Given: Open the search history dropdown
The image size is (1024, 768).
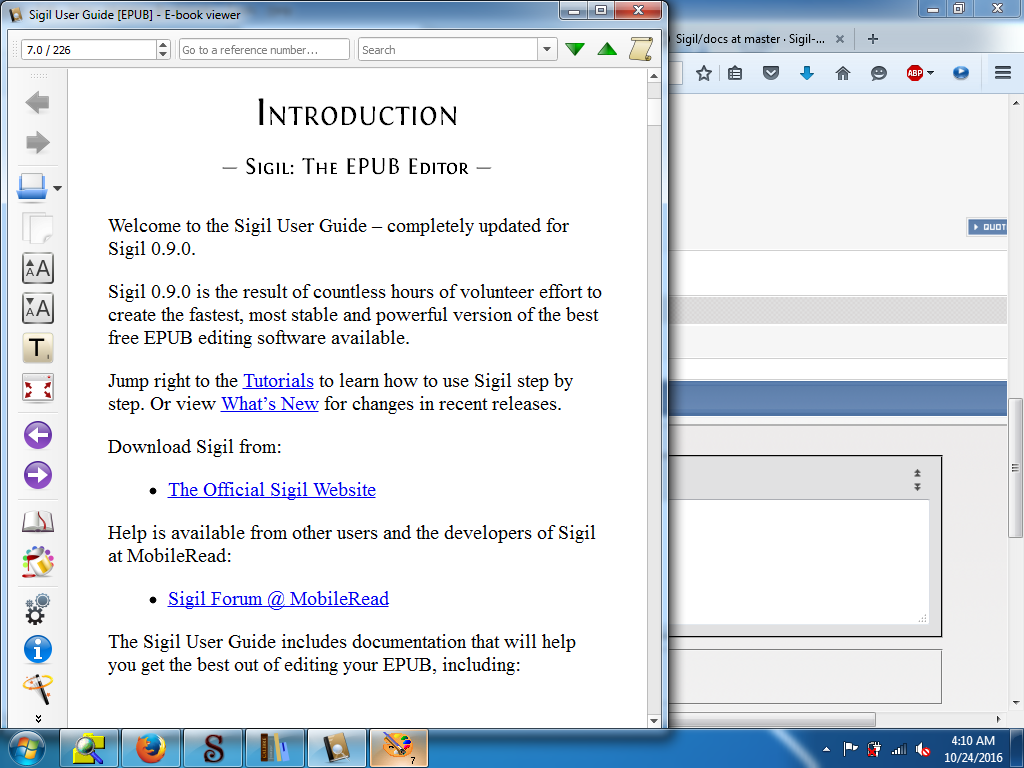Looking at the screenshot, I should (547, 50).
